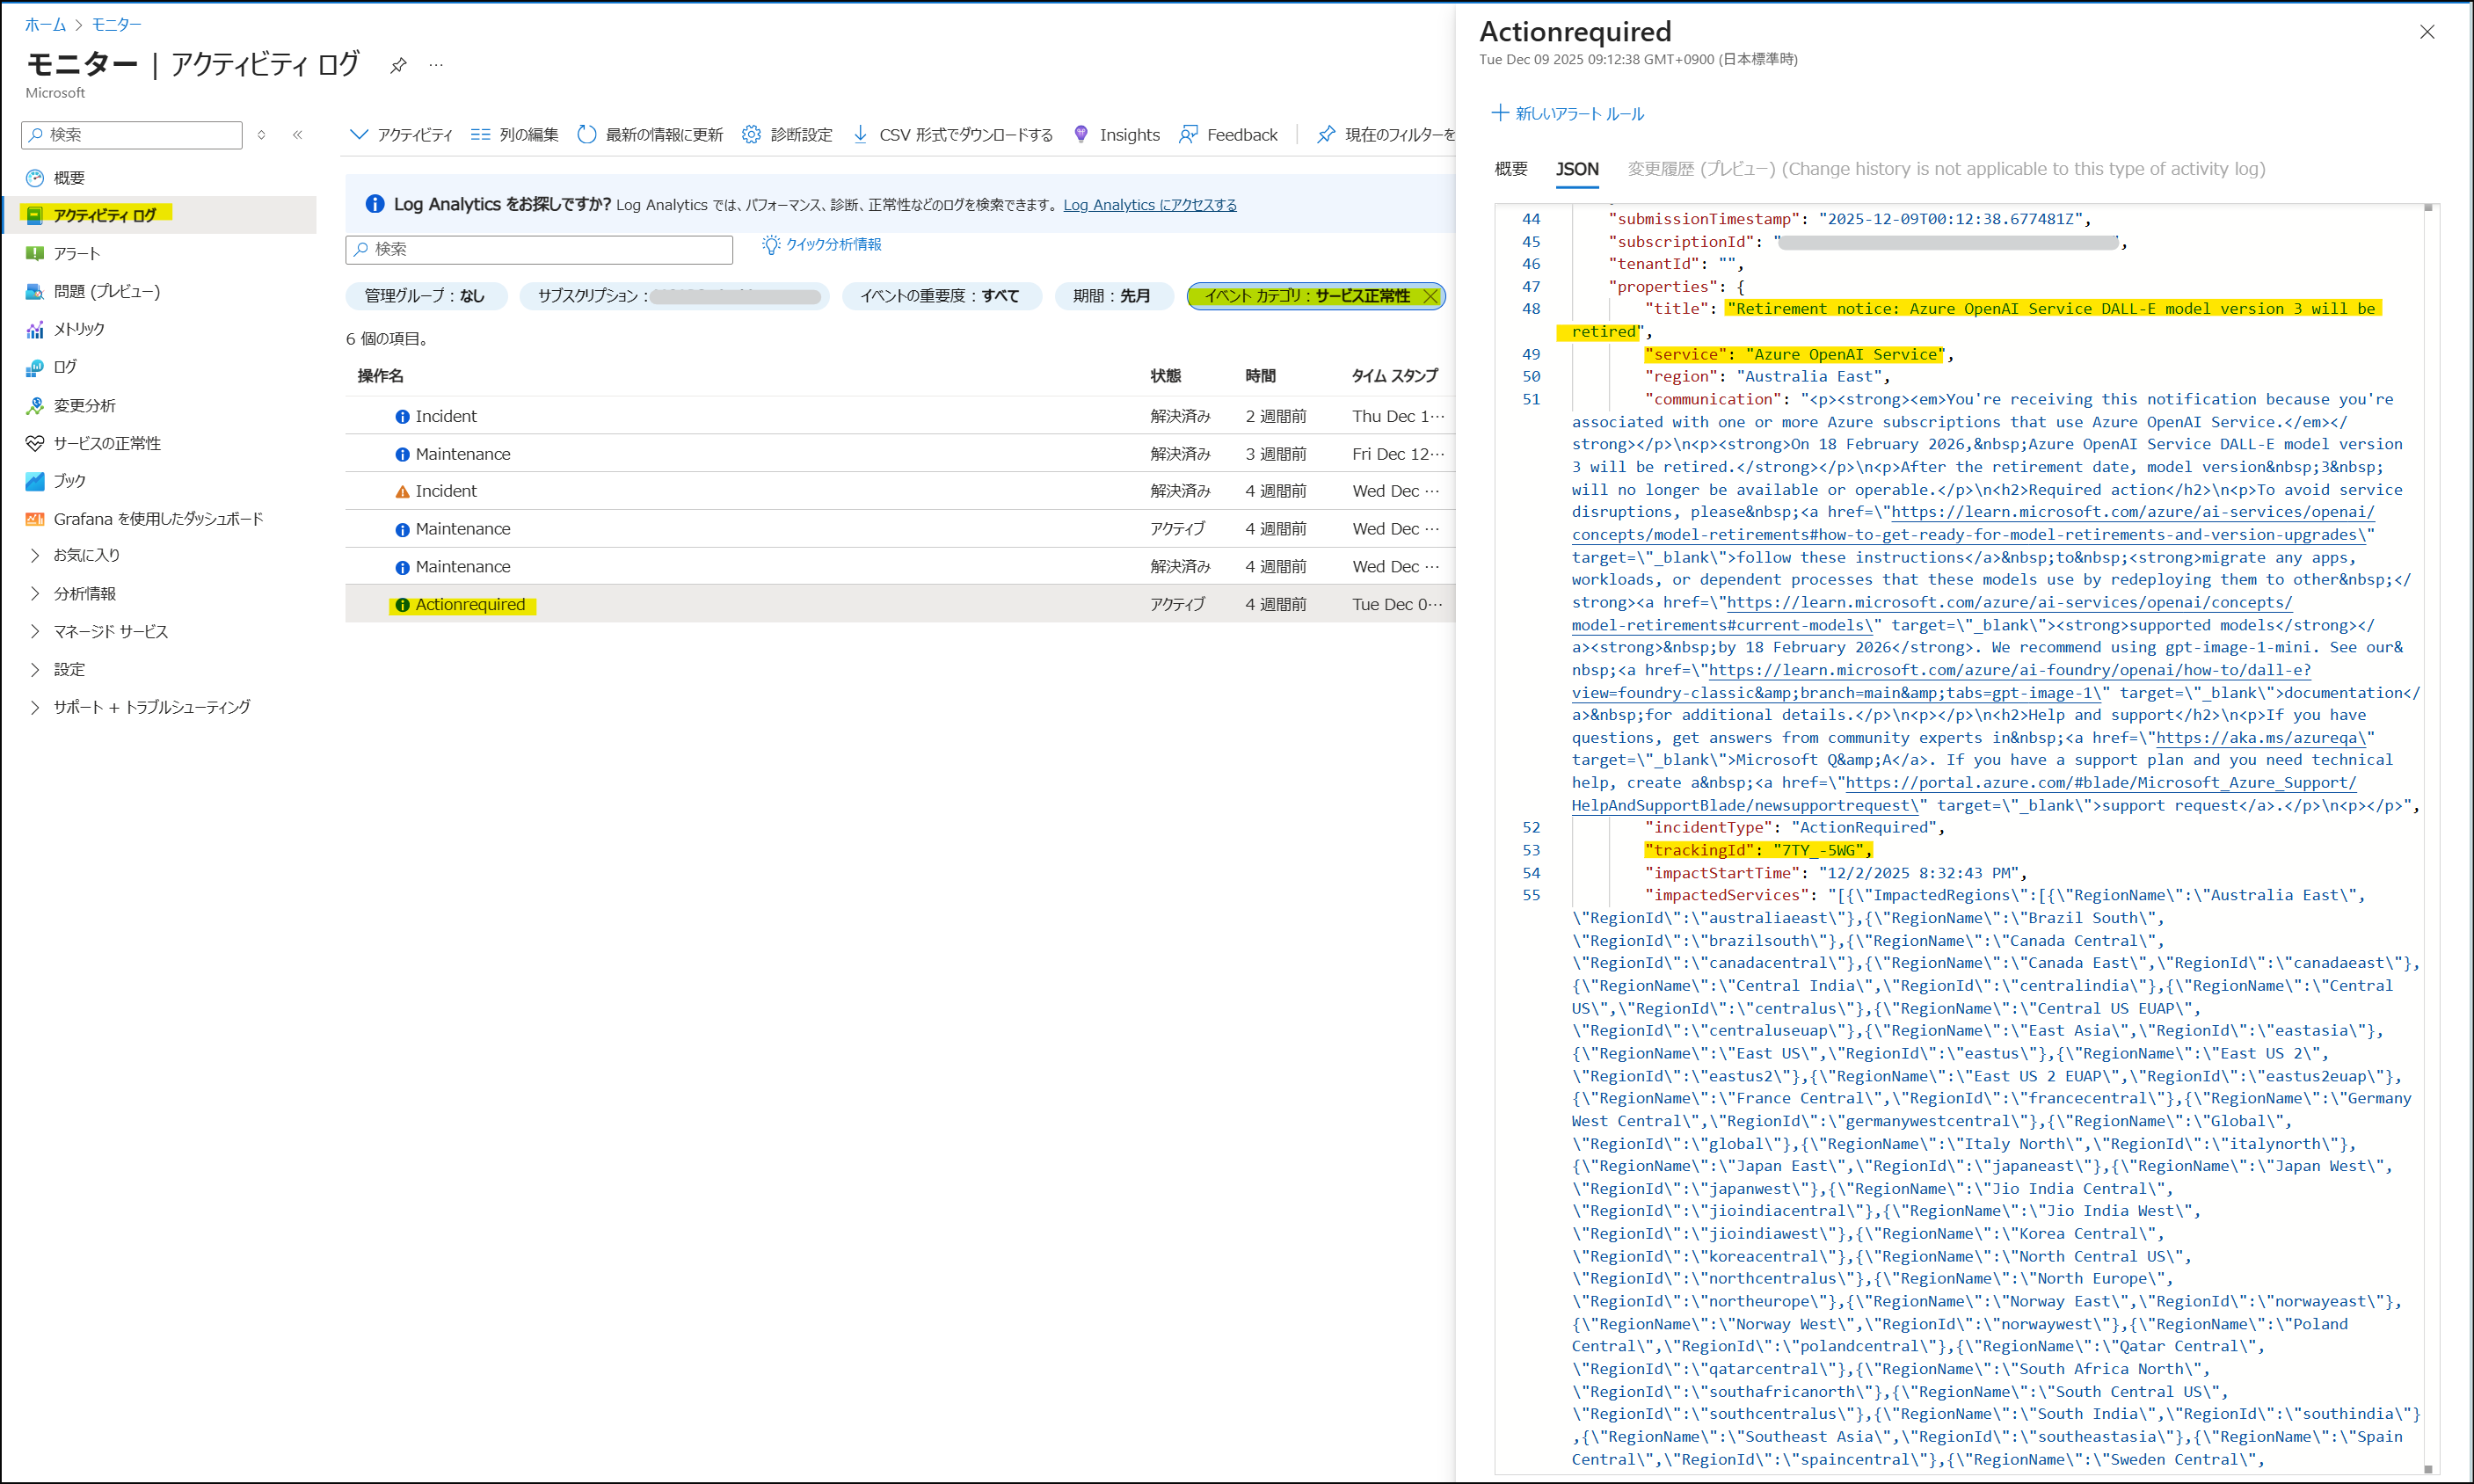The image size is (2474, 1484).
Task: Select the Incident row from 2 週間前
Action: [900, 416]
